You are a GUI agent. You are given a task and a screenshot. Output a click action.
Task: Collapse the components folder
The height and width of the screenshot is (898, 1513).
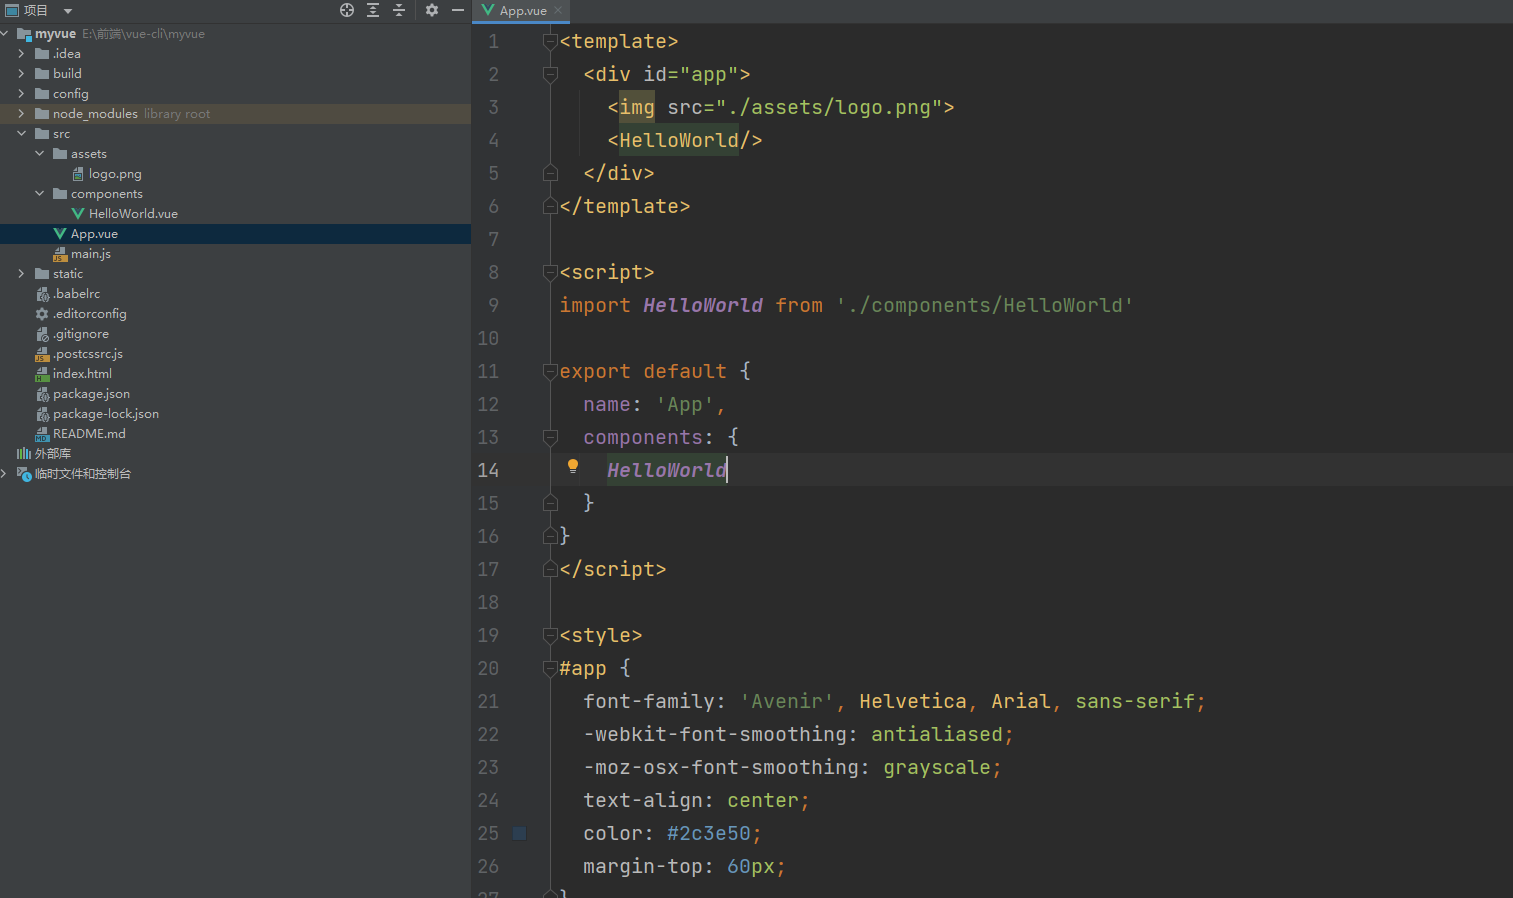(x=39, y=194)
